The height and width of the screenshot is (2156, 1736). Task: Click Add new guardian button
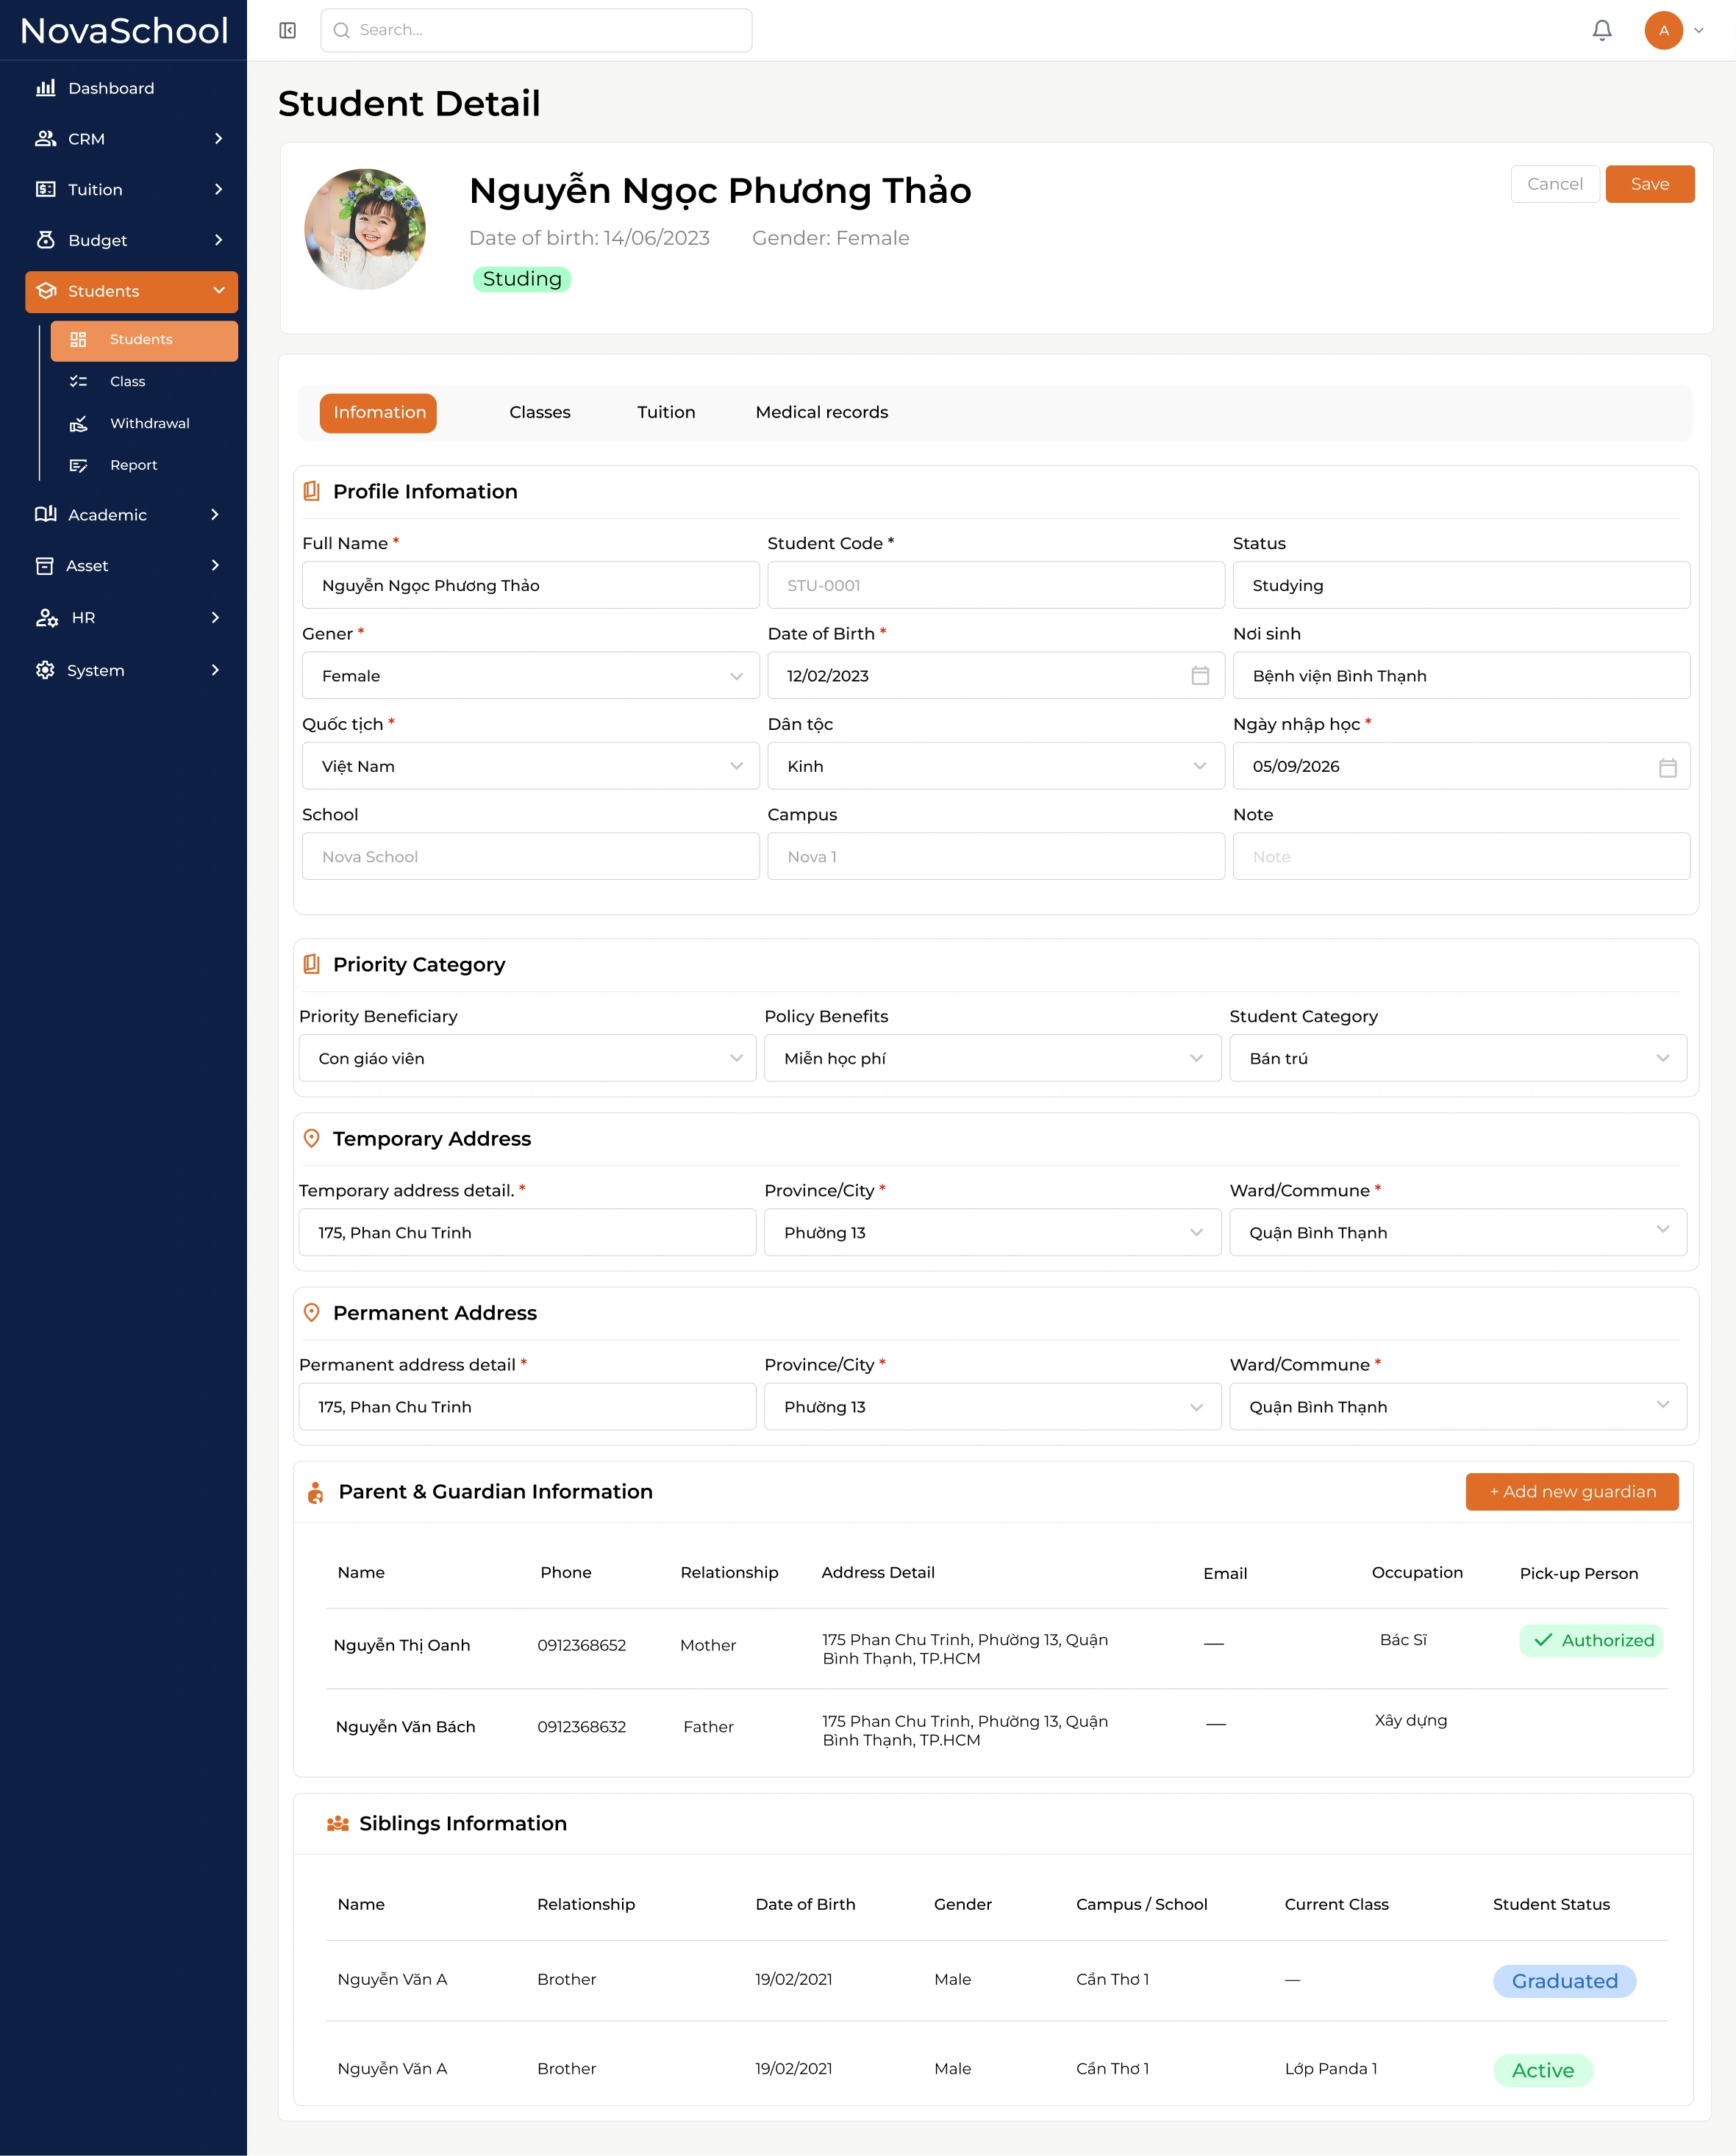tap(1572, 1492)
